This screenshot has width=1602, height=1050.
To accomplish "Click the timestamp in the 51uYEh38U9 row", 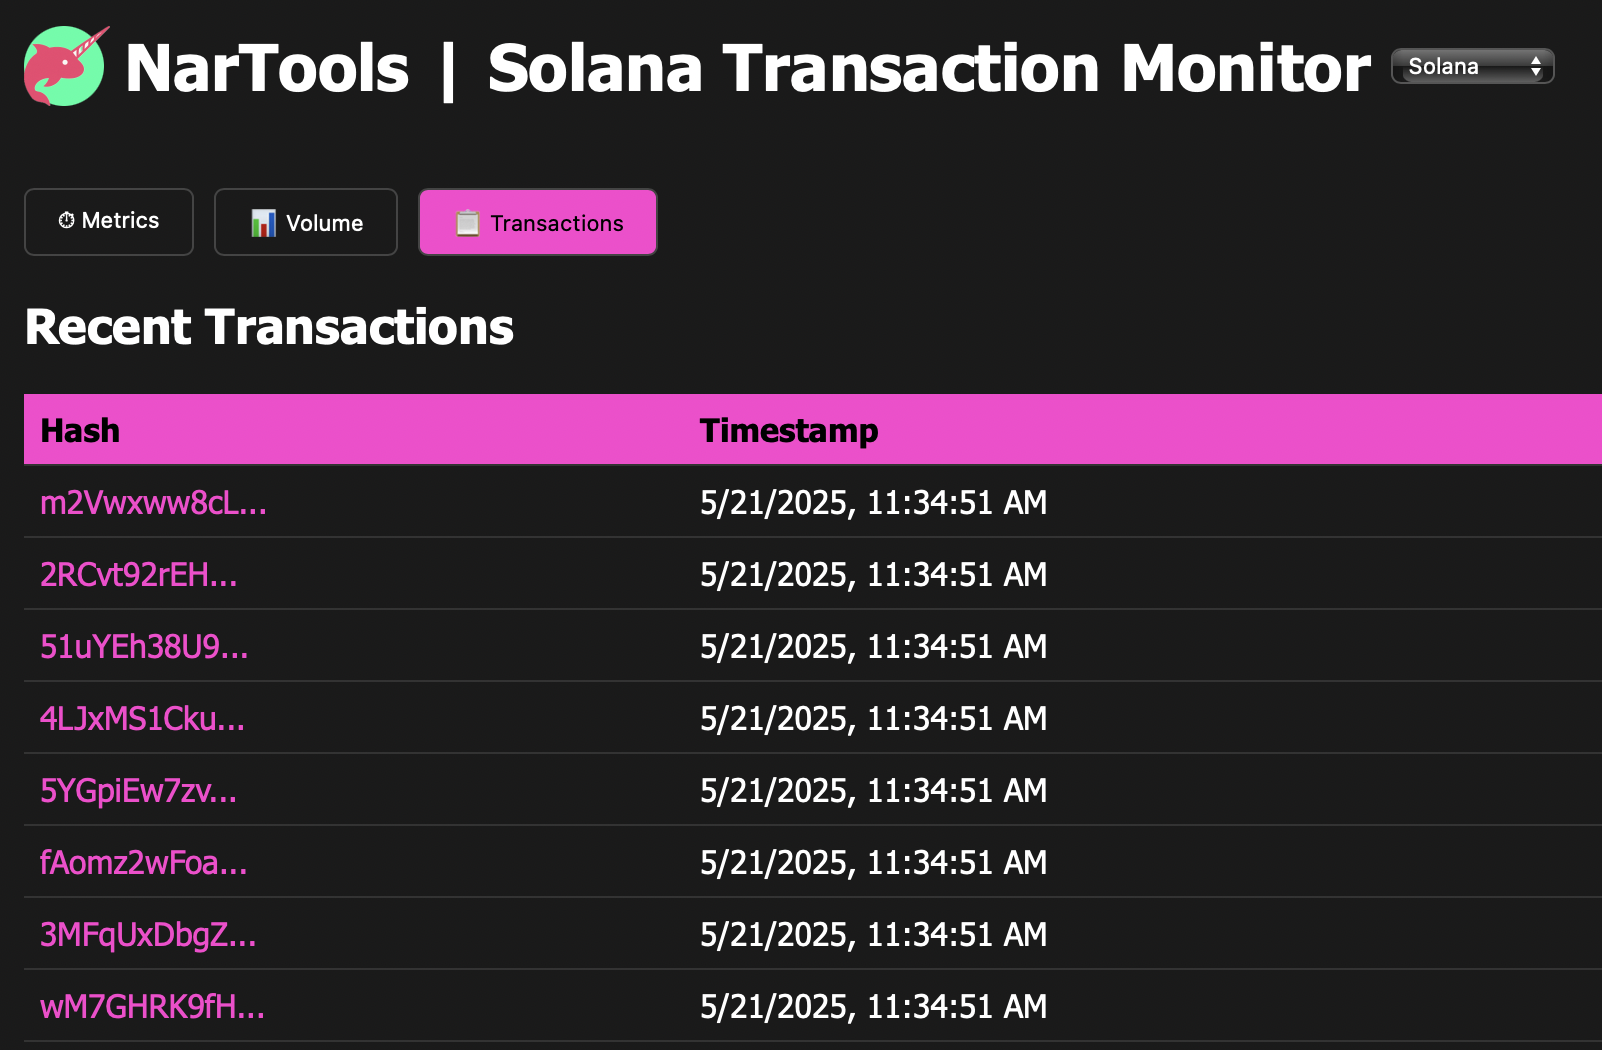I will [873, 646].
